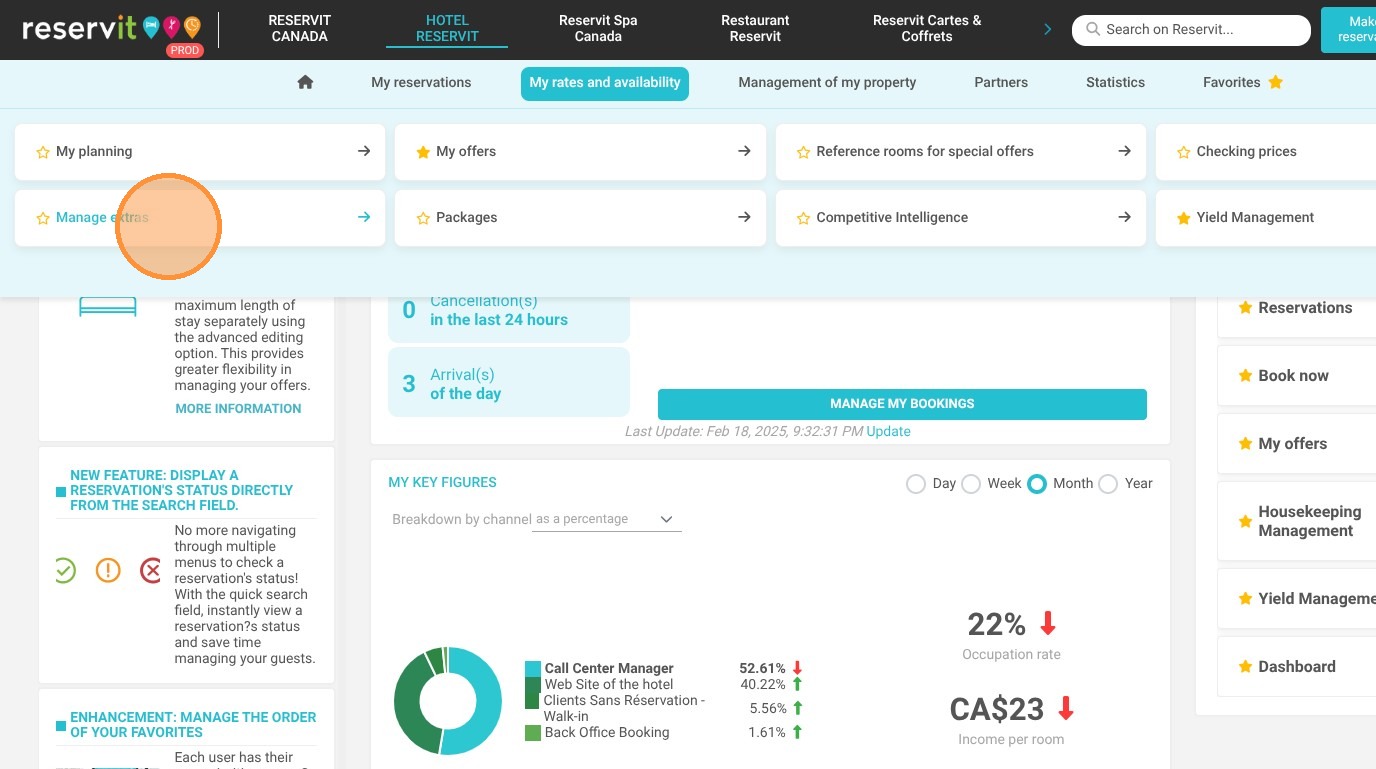The width and height of the screenshot is (1376, 769).
Task: Switch to Reservit Spa Canada property
Action: [598, 28]
